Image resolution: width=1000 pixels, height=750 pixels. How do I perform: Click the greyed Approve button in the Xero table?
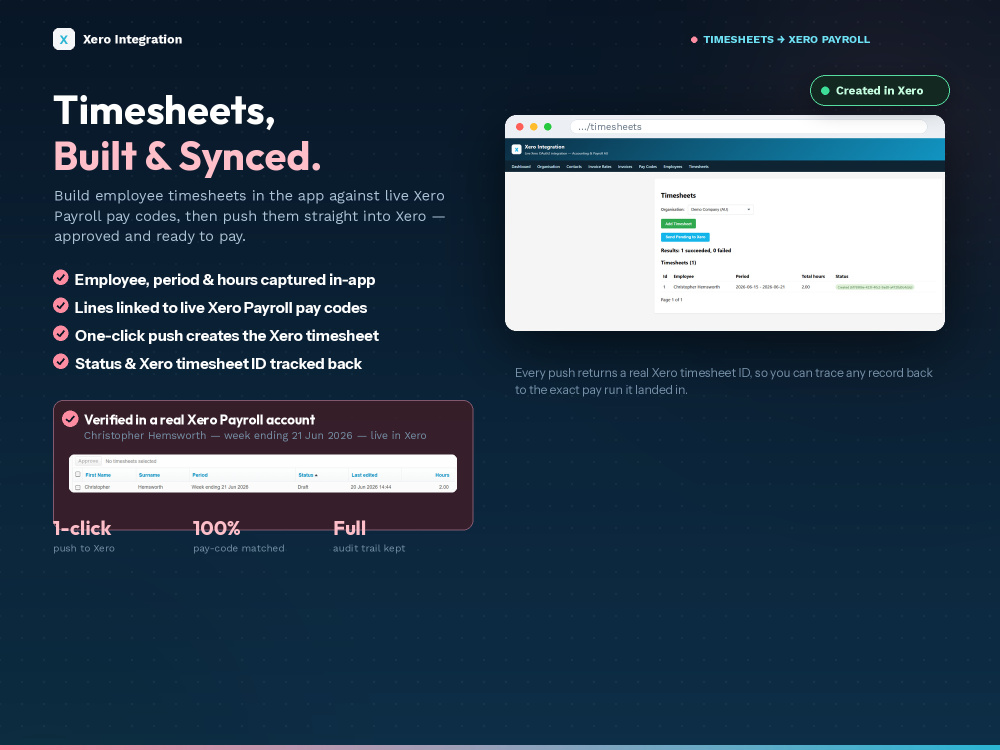coord(88,461)
